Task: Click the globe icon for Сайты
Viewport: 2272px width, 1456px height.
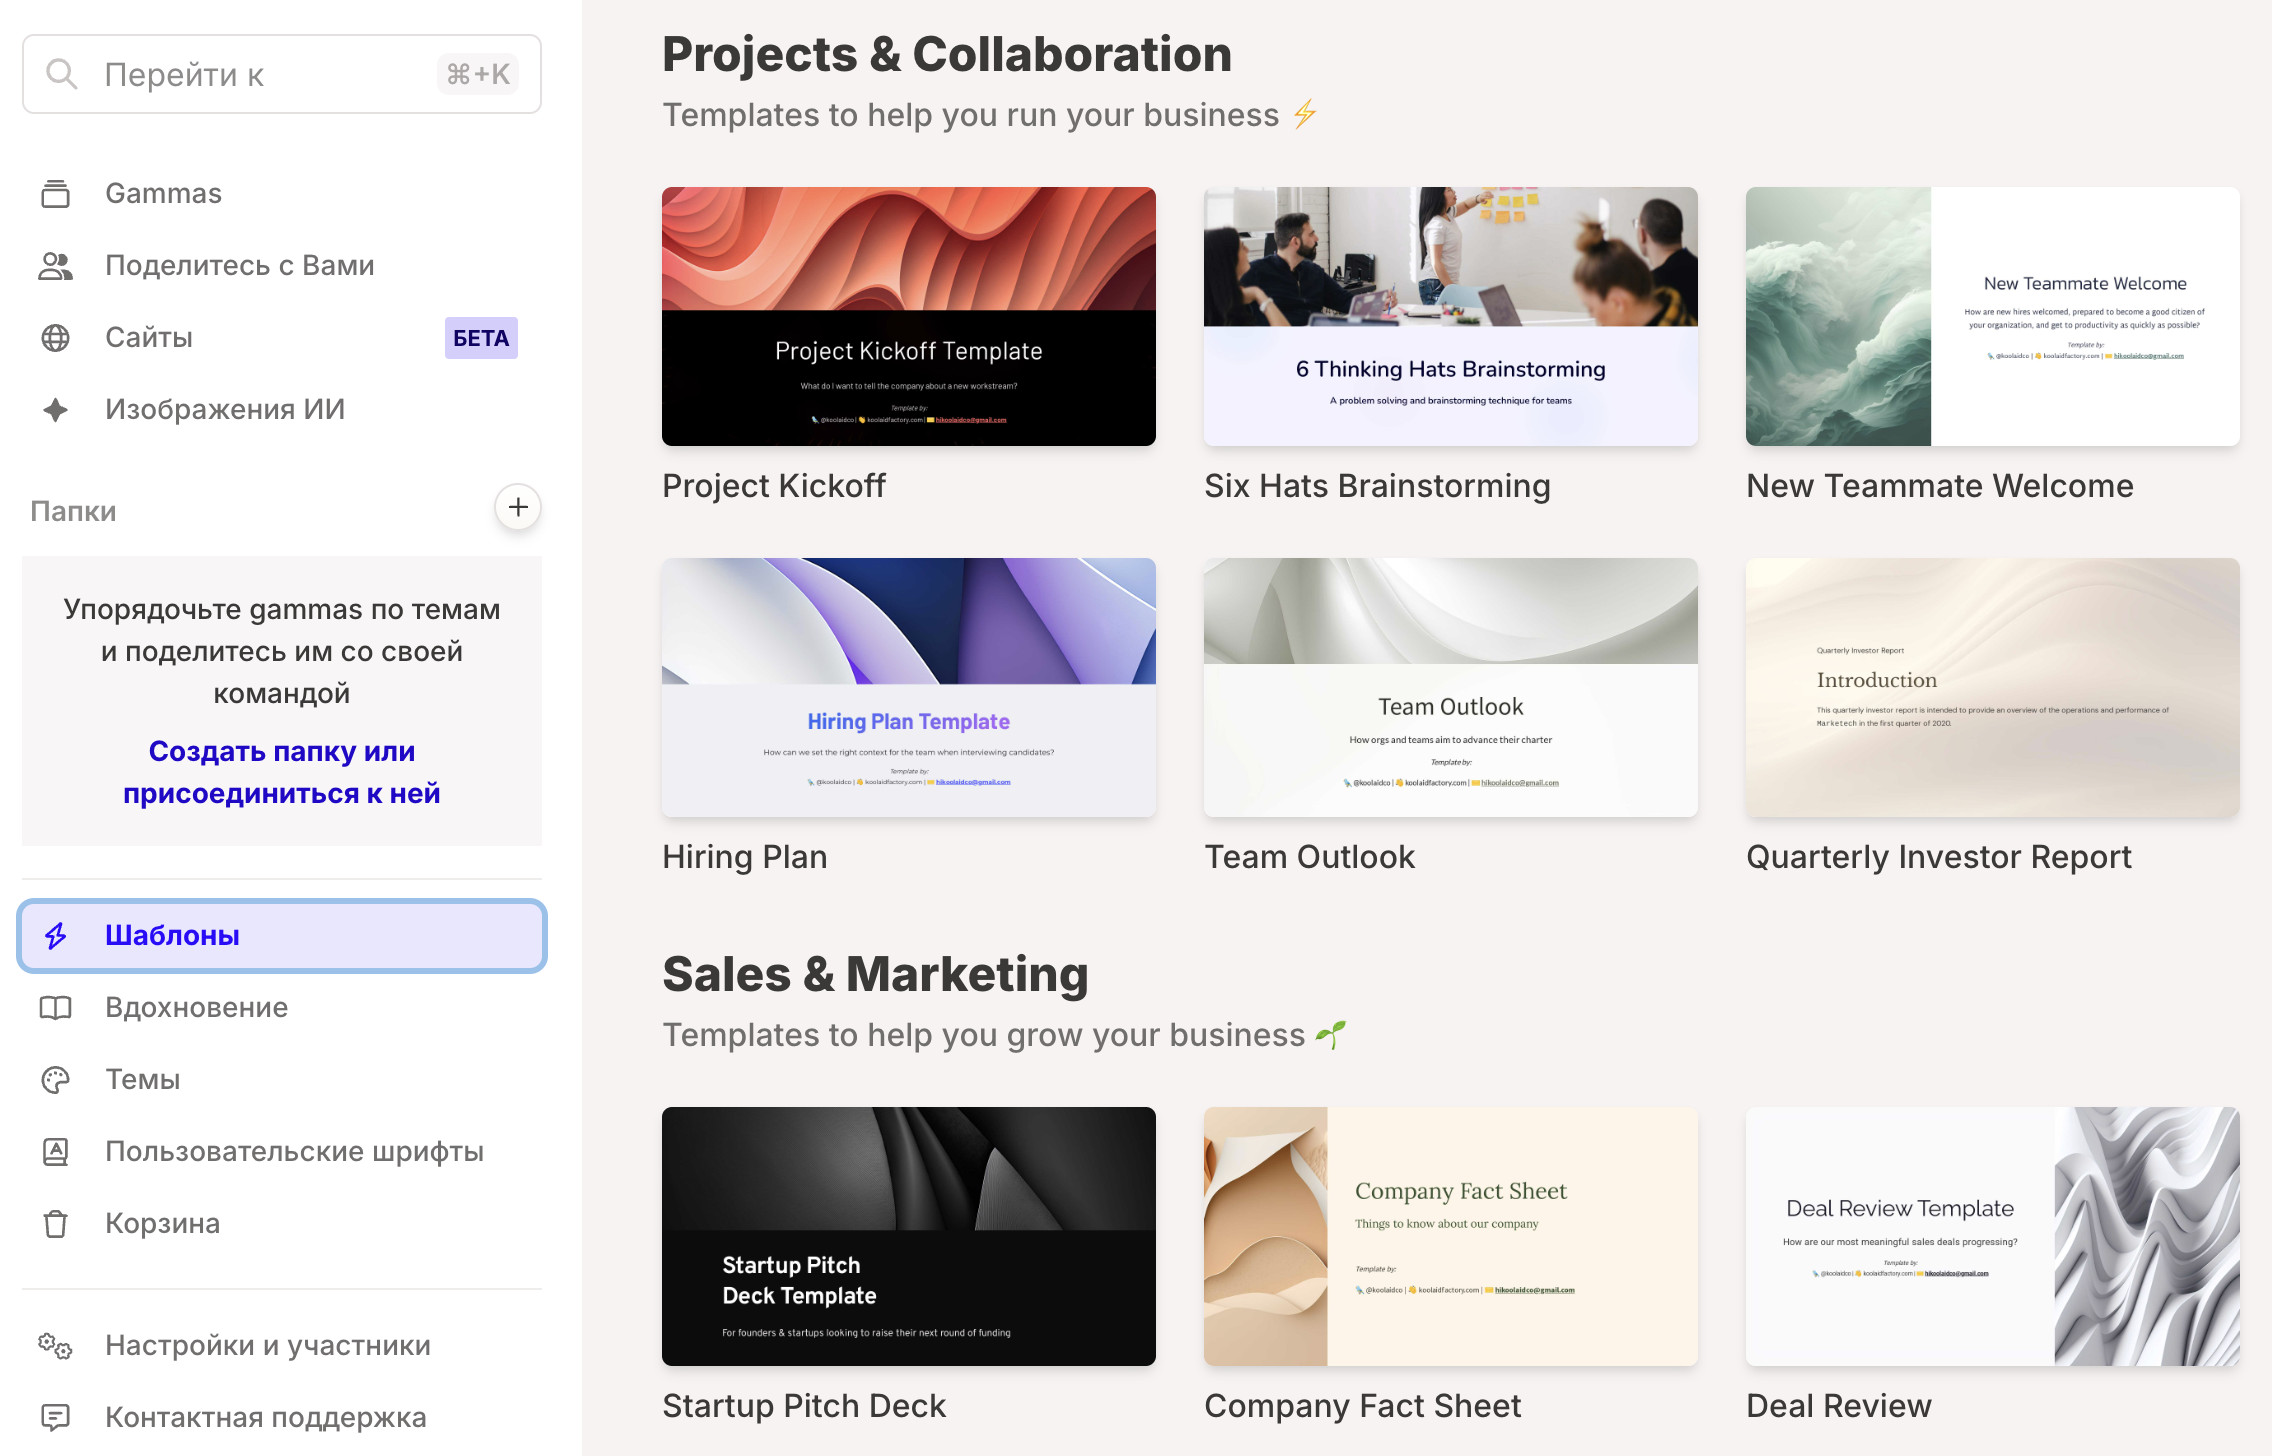Action: [x=56, y=338]
